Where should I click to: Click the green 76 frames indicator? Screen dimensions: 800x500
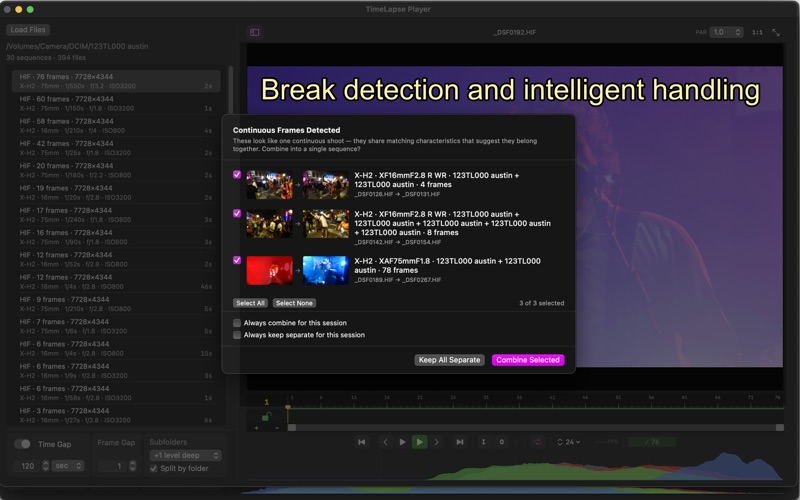click(652, 442)
